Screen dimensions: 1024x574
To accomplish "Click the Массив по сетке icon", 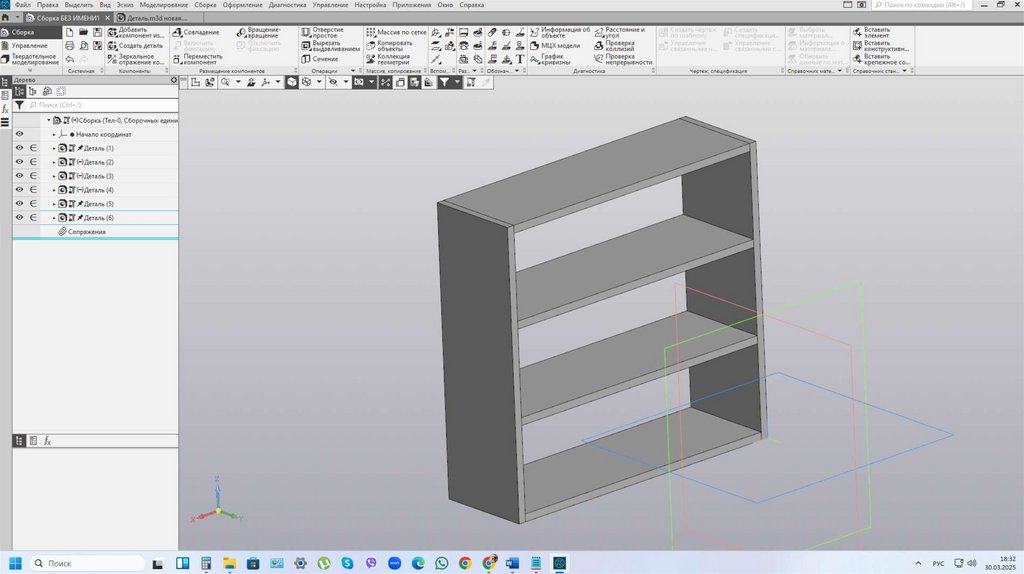I will tap(371, 33).
